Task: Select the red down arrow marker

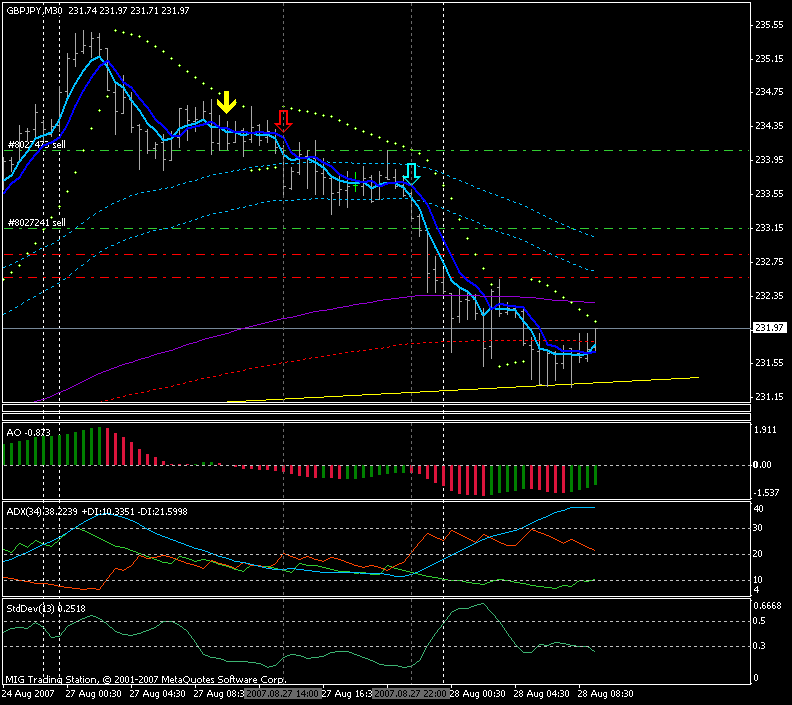Action: tap(283, 121)
